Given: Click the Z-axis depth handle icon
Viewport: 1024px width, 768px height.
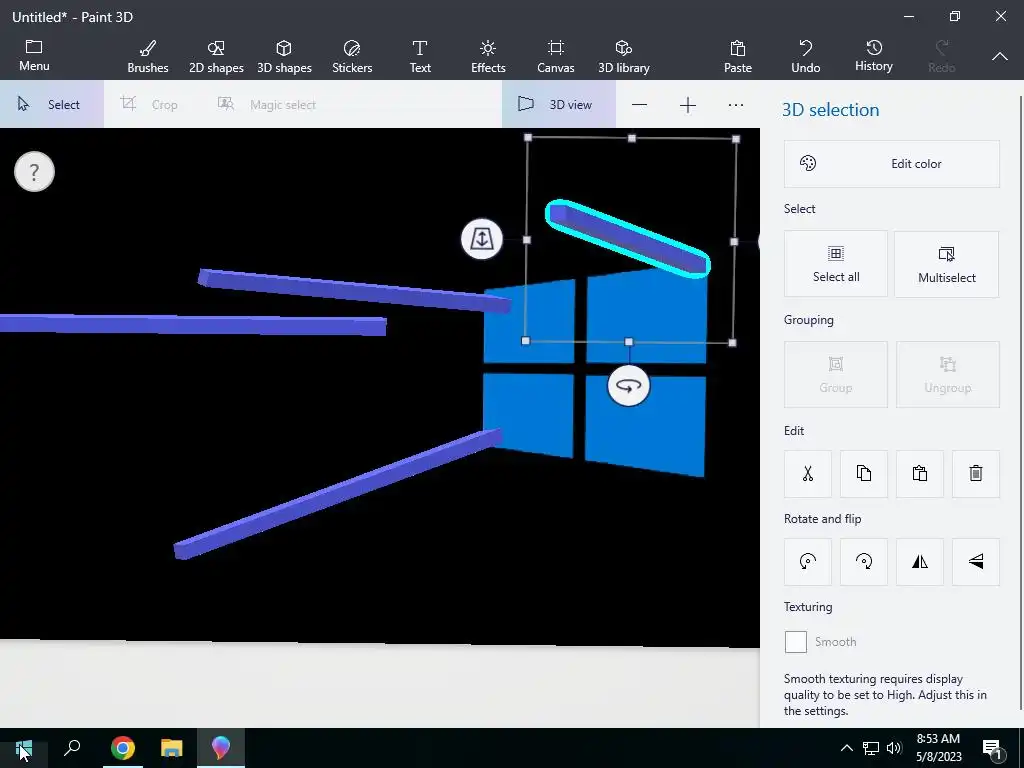Looking at the screenshot, I should (482, 239).
